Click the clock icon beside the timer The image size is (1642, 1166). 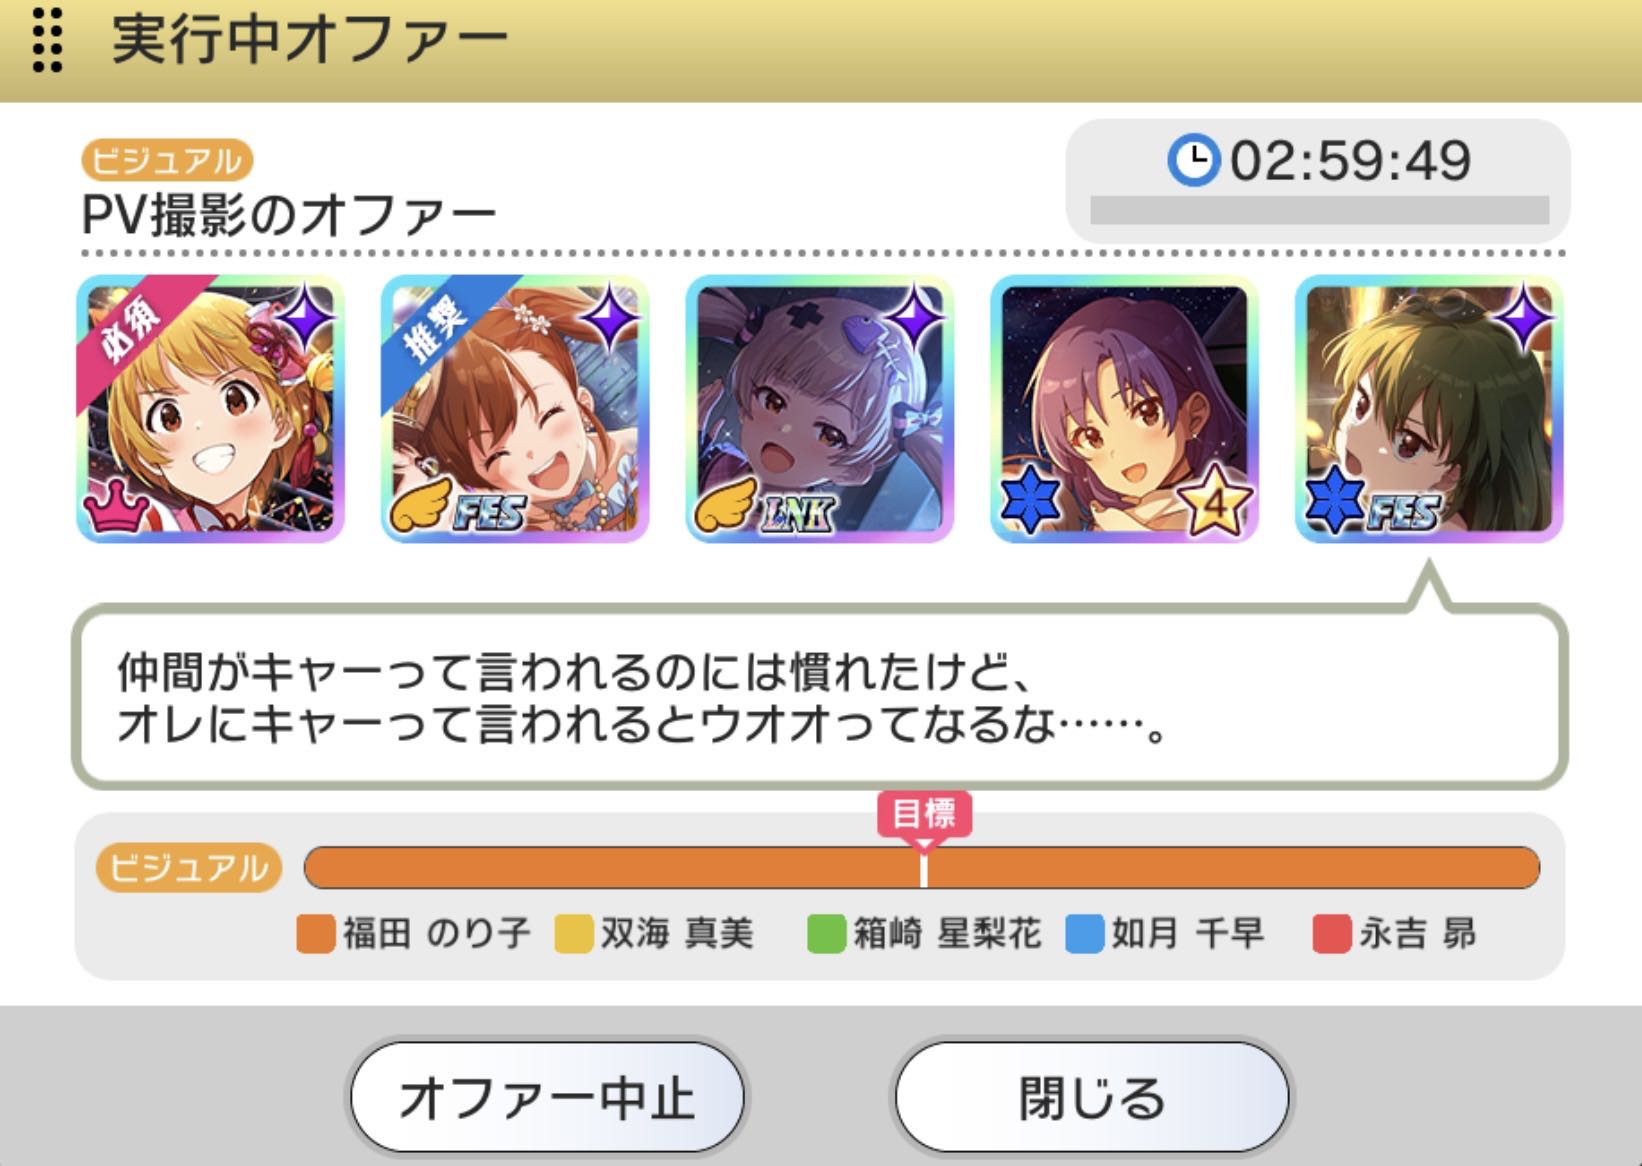pos(1194,160)
